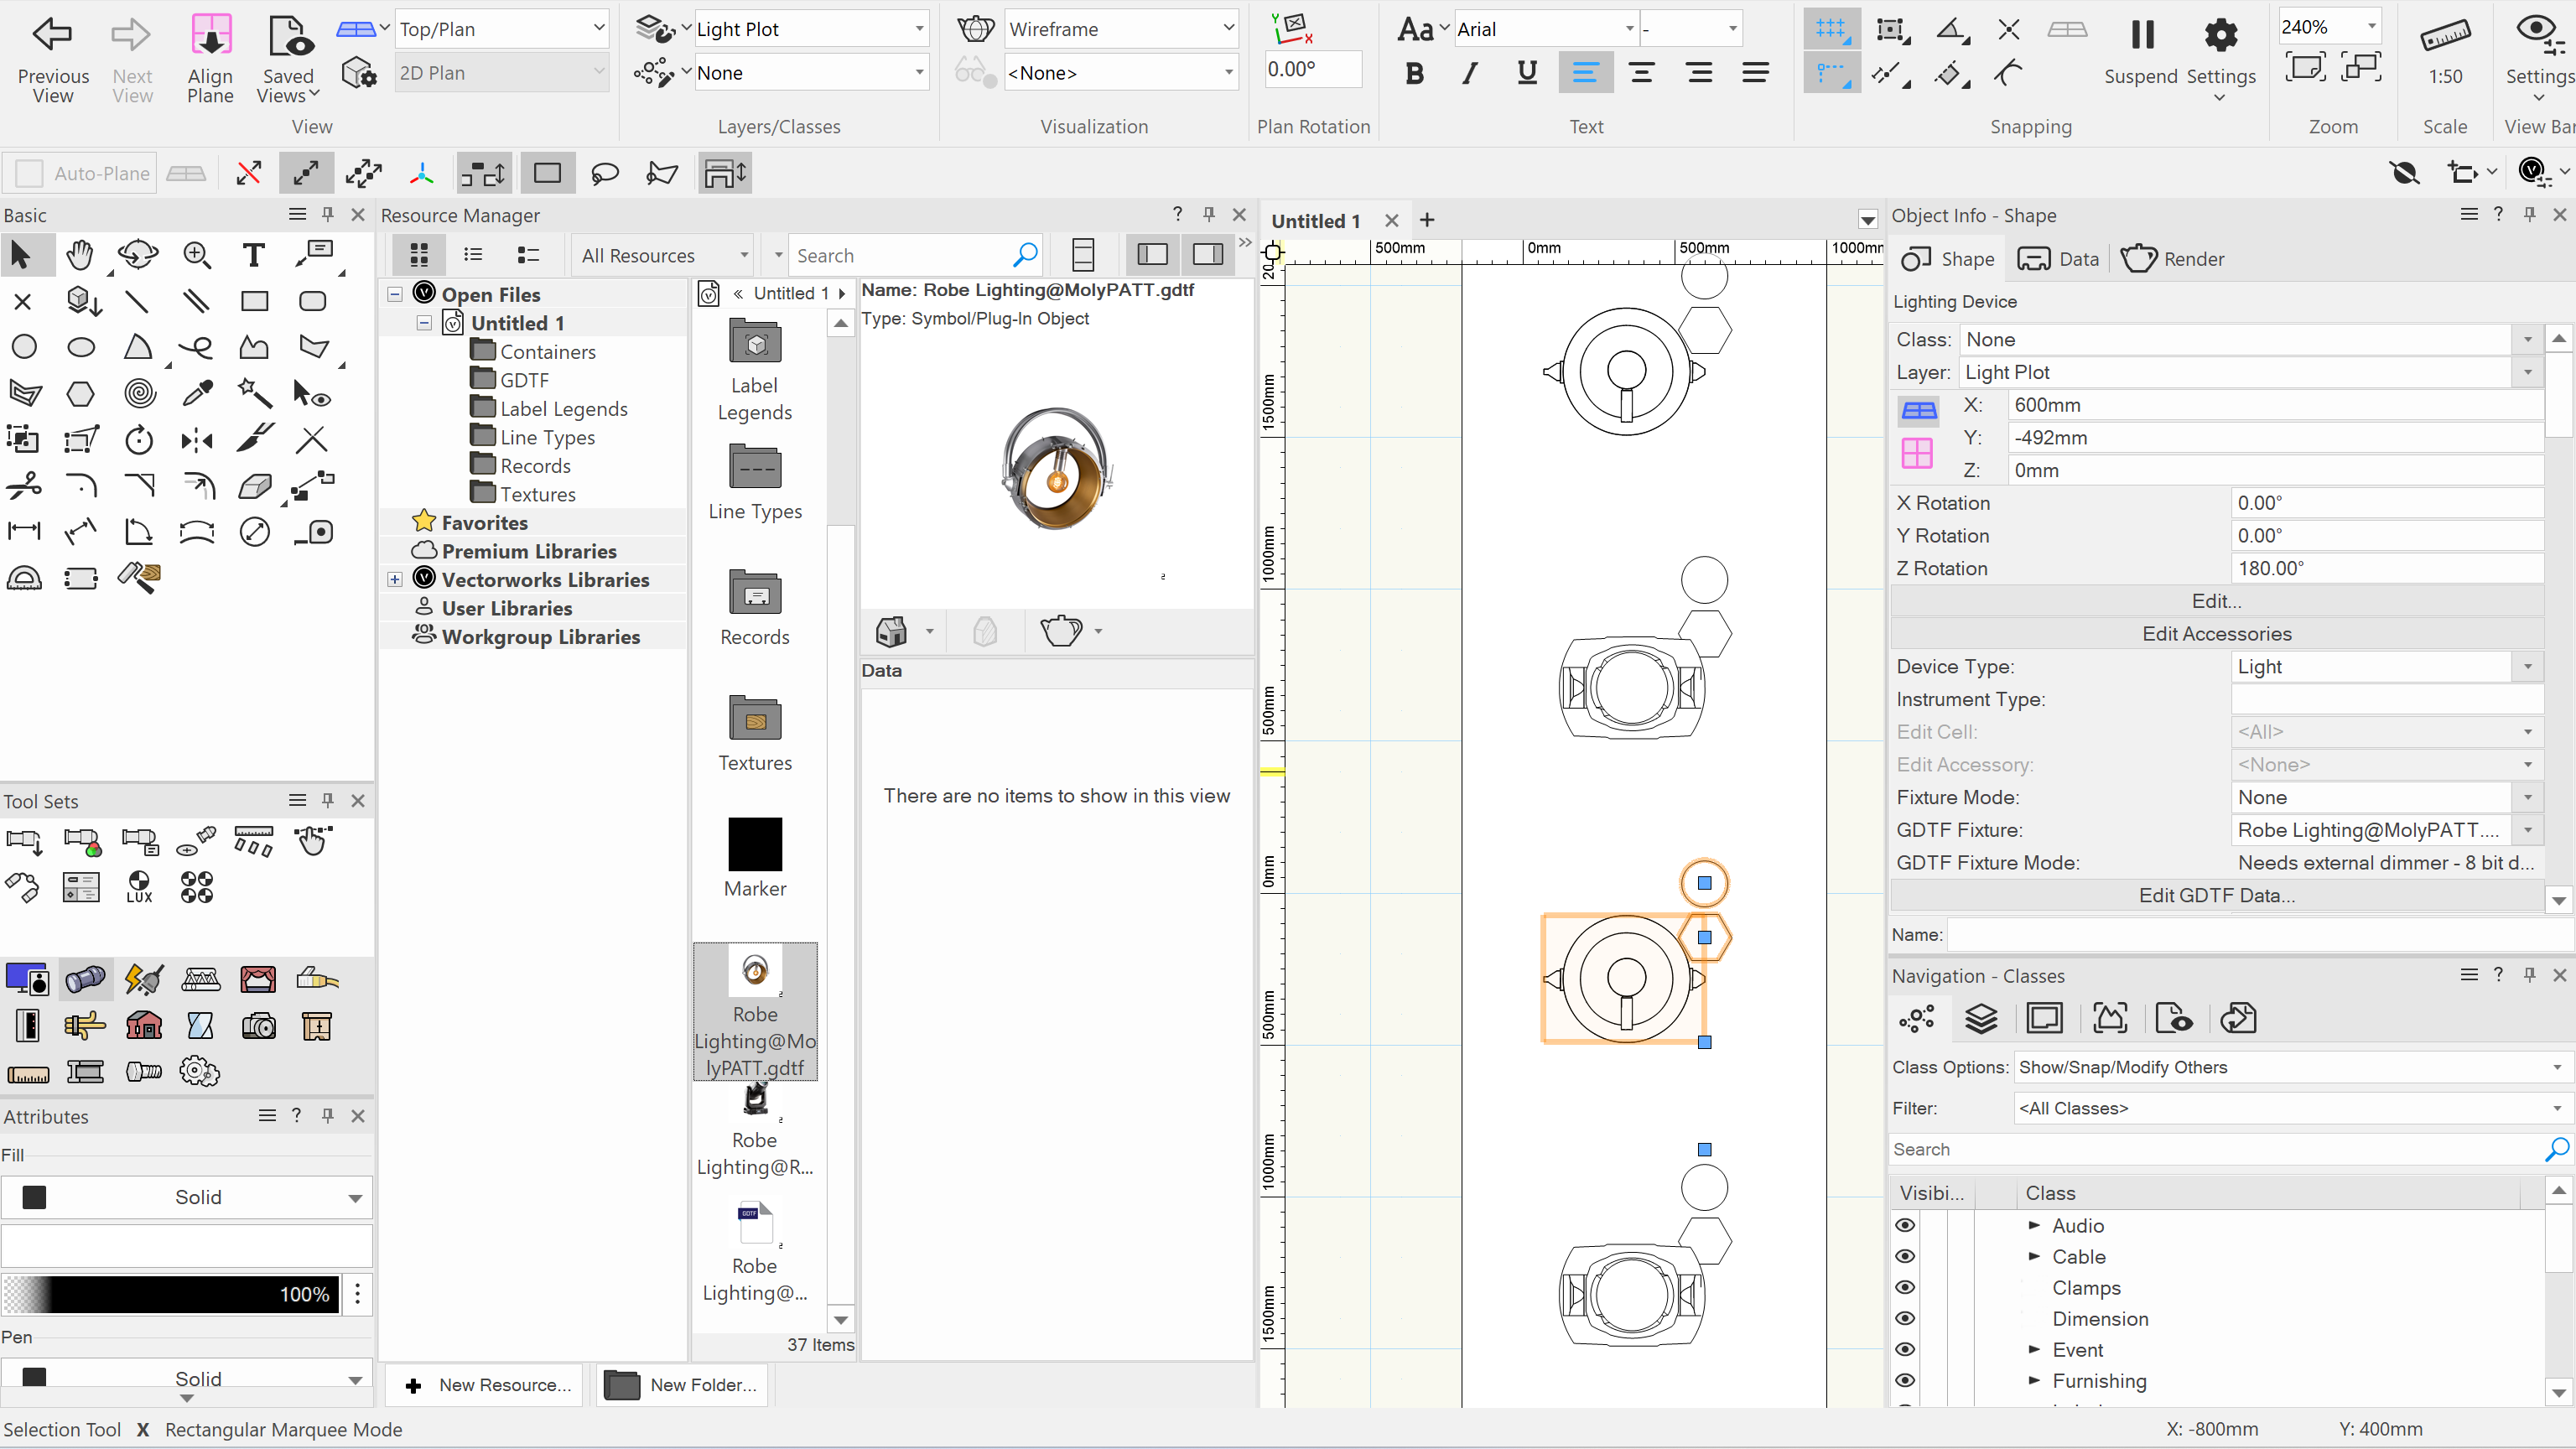Image resolution: width=2576 pixels, height=1449 pixels.
Task: Open the Top/Plan view dropdown
Action: (x=502, y=29)
